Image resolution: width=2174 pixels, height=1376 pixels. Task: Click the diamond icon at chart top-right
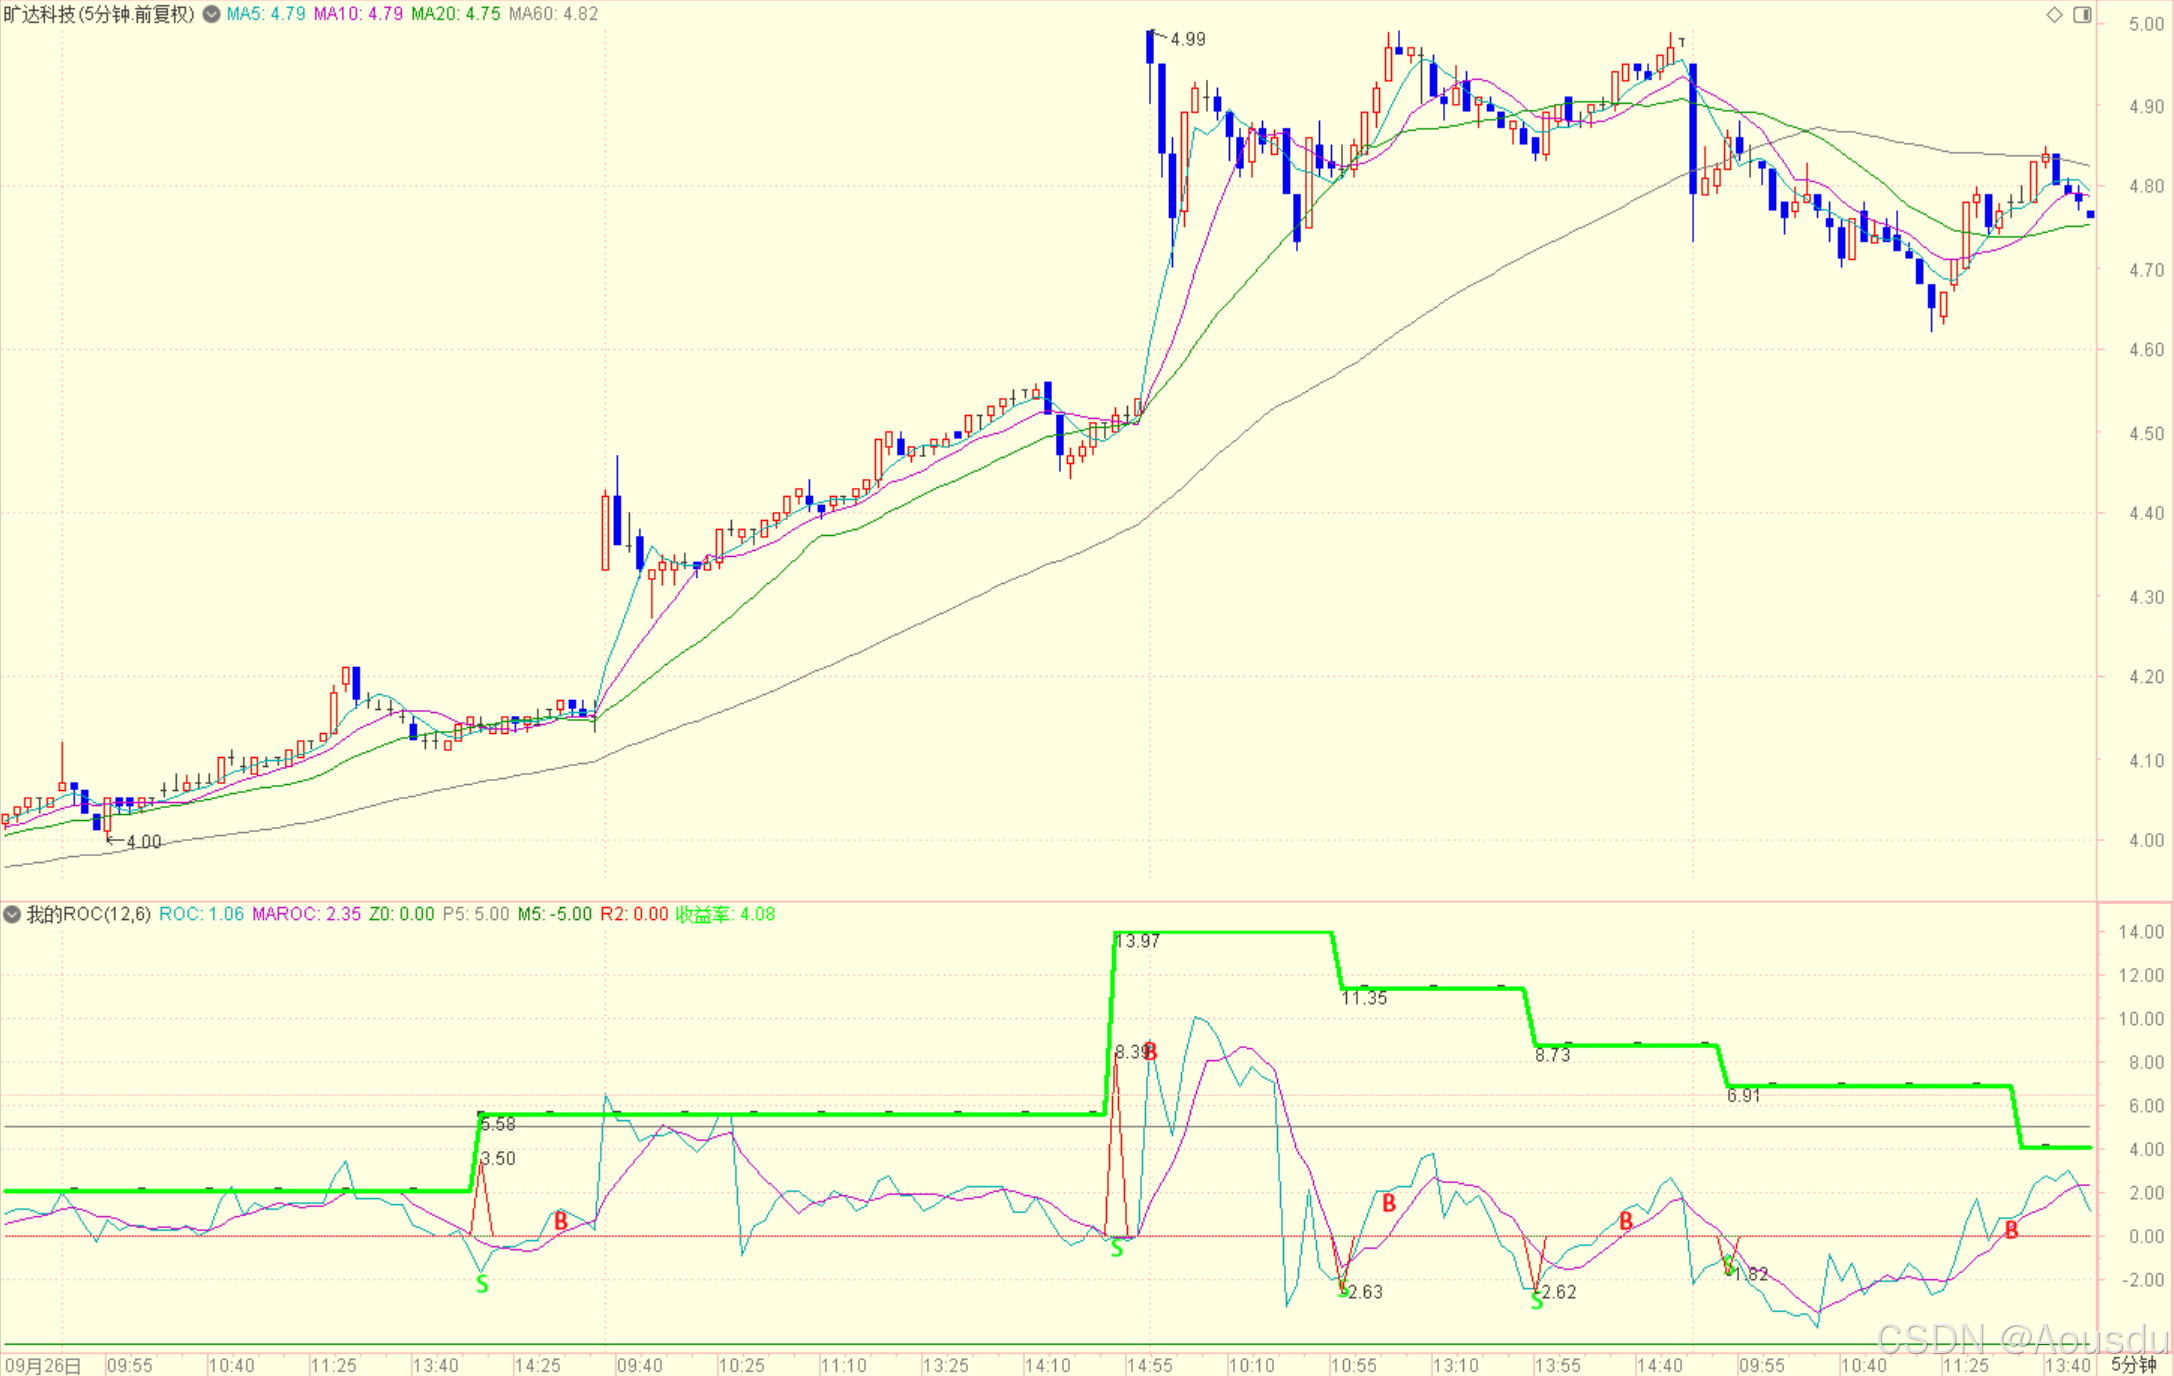point(2054,14)
